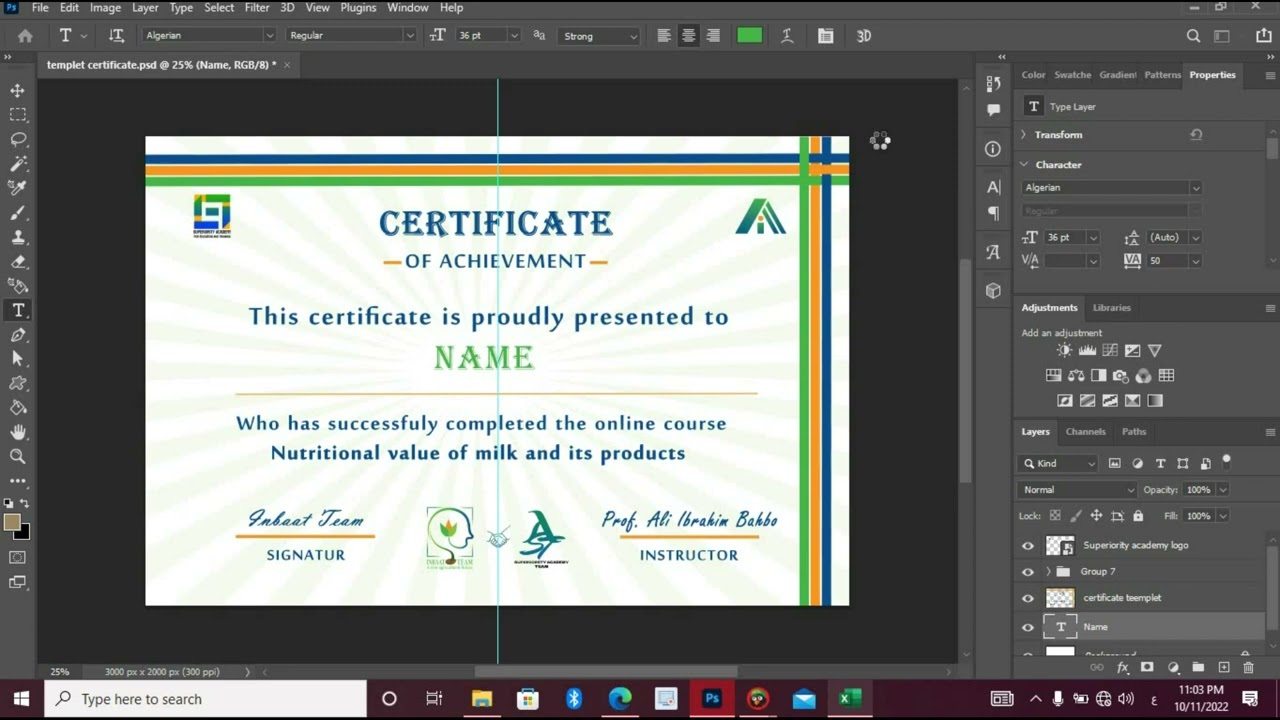Hide the certificate teemplet layer
The width and height of the screenshot is (1280, 720).
point(1028,597)
